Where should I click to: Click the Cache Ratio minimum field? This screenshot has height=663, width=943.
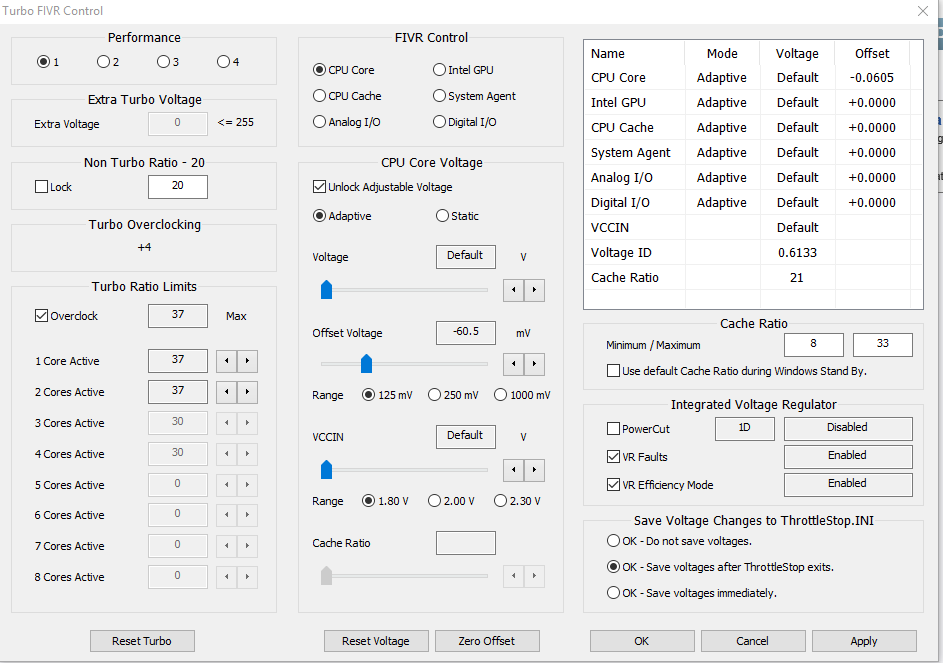coord(814,345)
